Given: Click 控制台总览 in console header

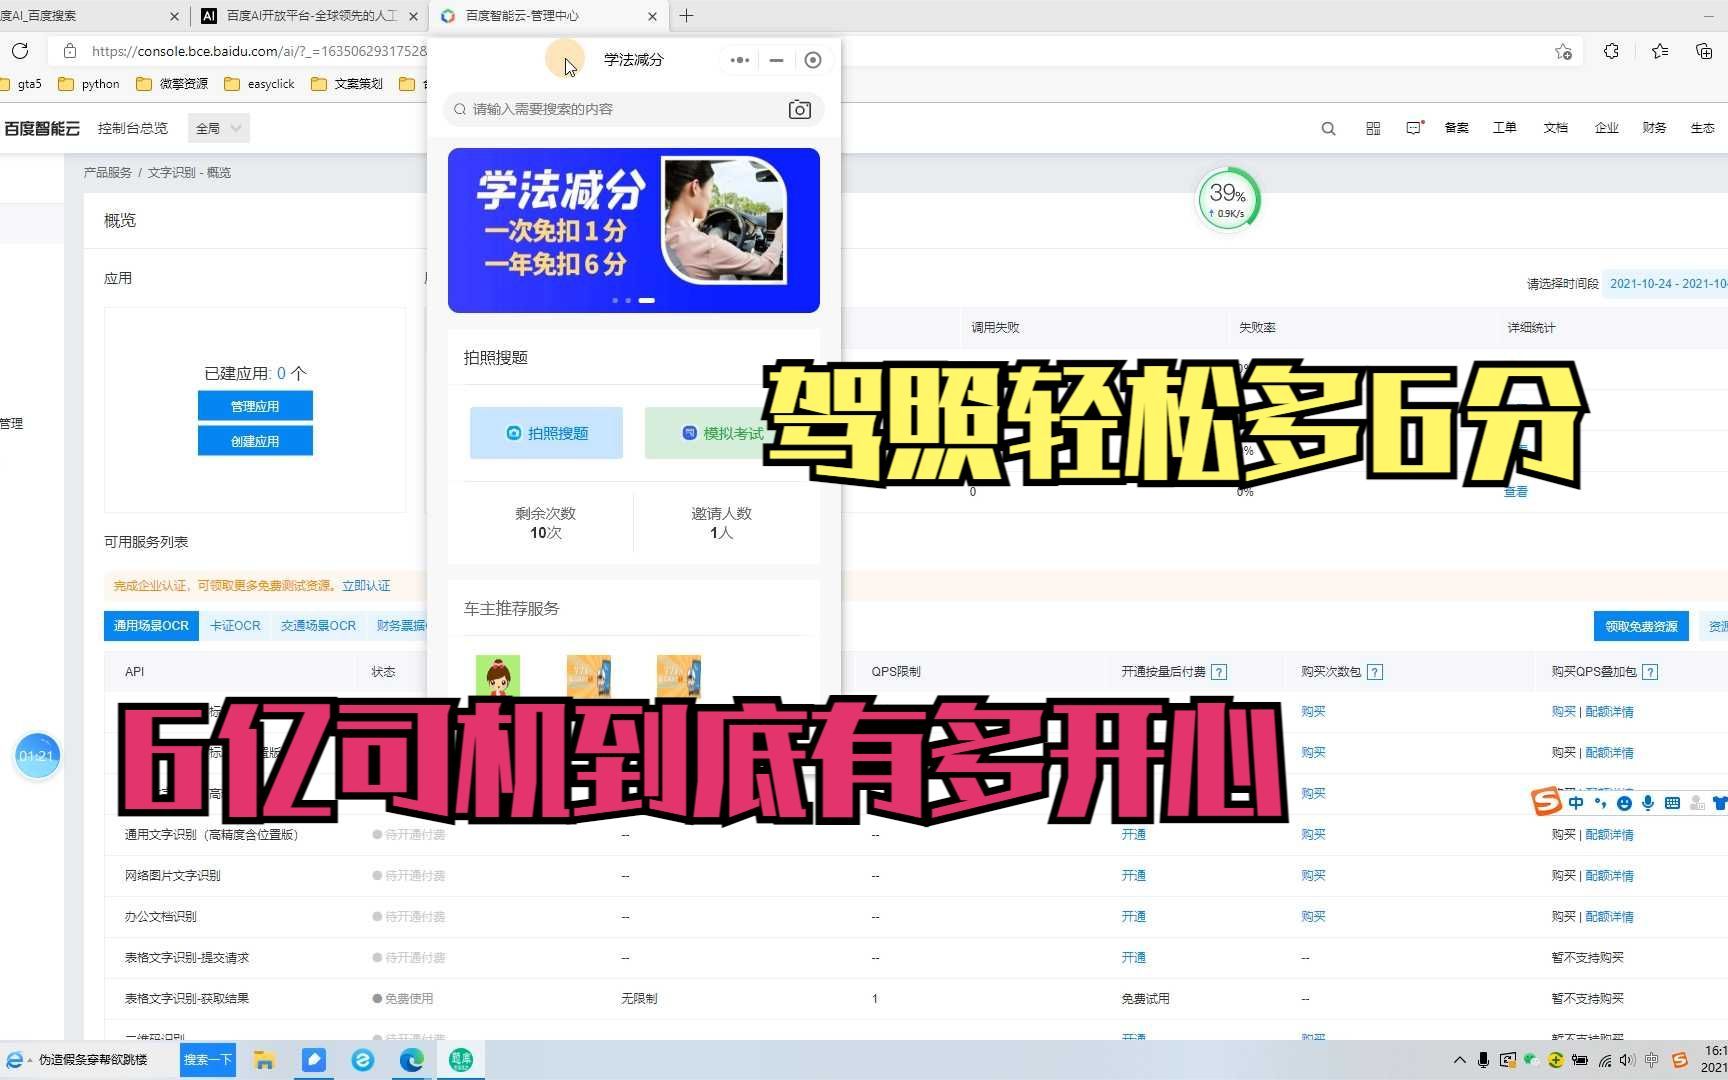Looking at the screenshot, I should 133,128.
